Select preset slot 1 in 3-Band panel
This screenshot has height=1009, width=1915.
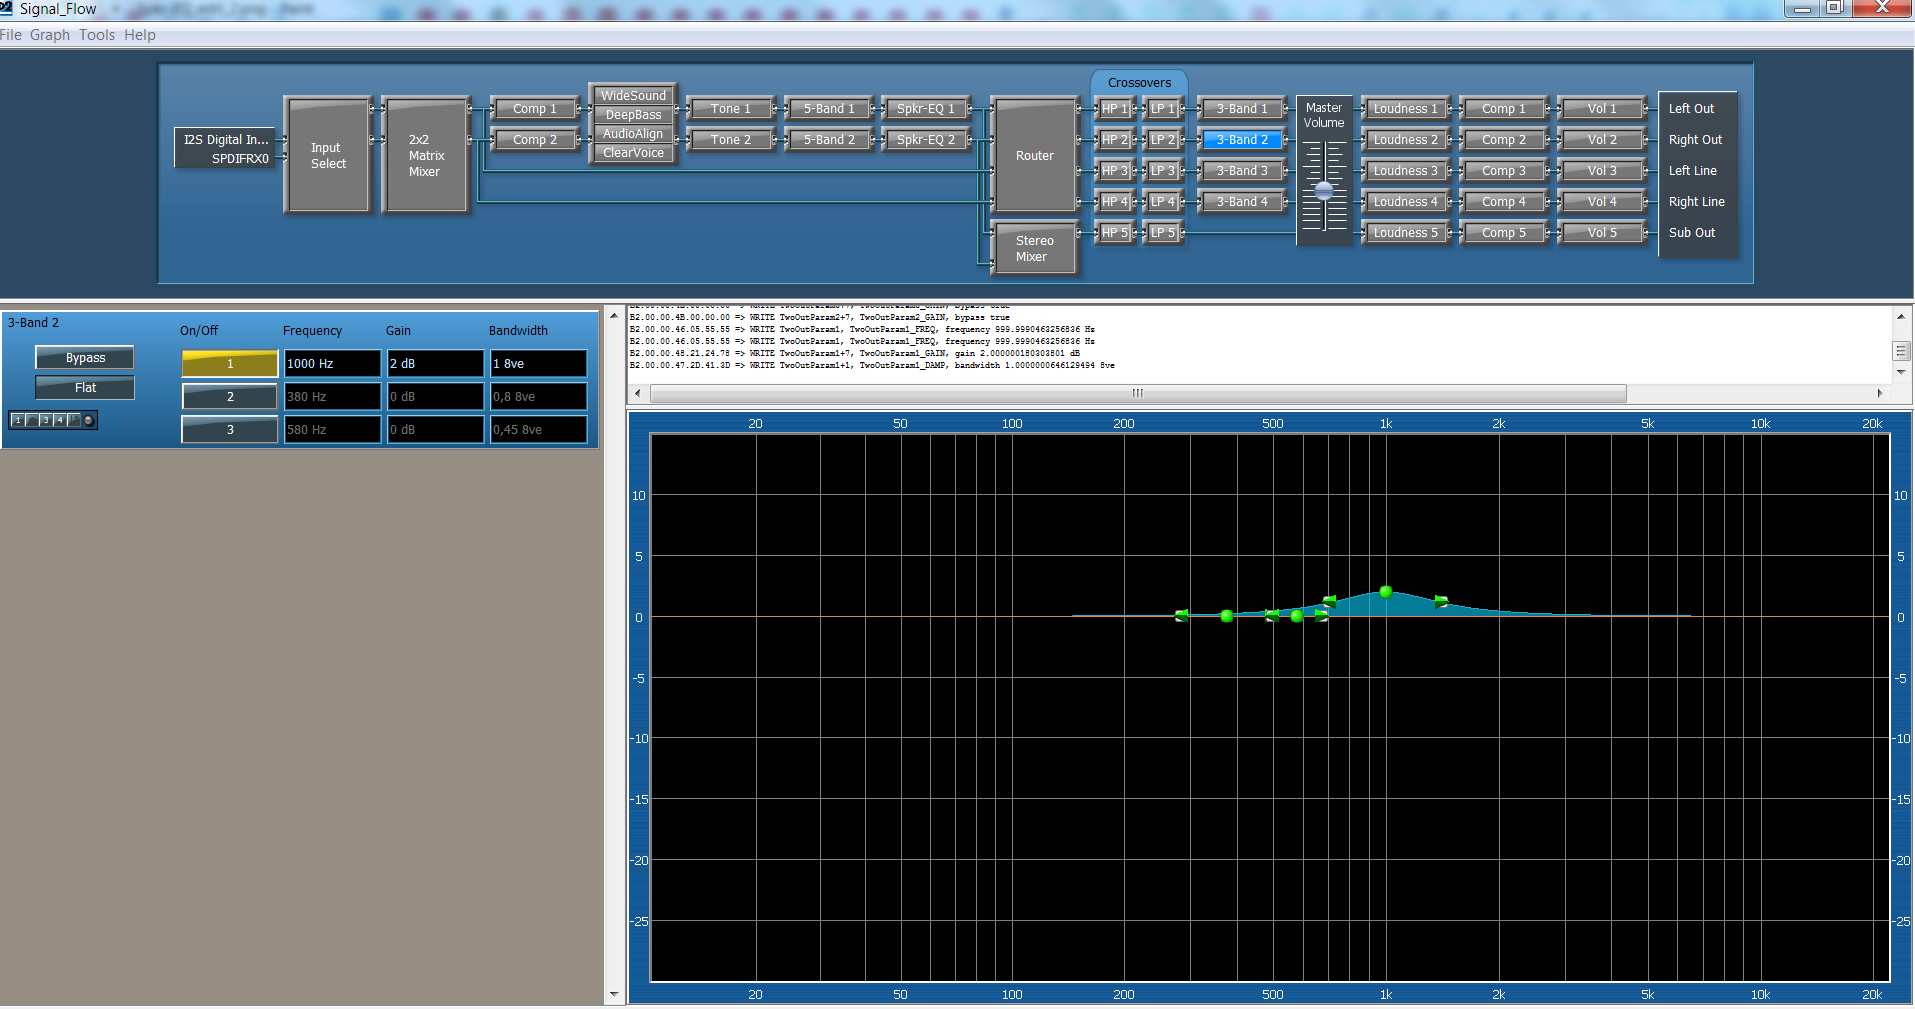17,420
